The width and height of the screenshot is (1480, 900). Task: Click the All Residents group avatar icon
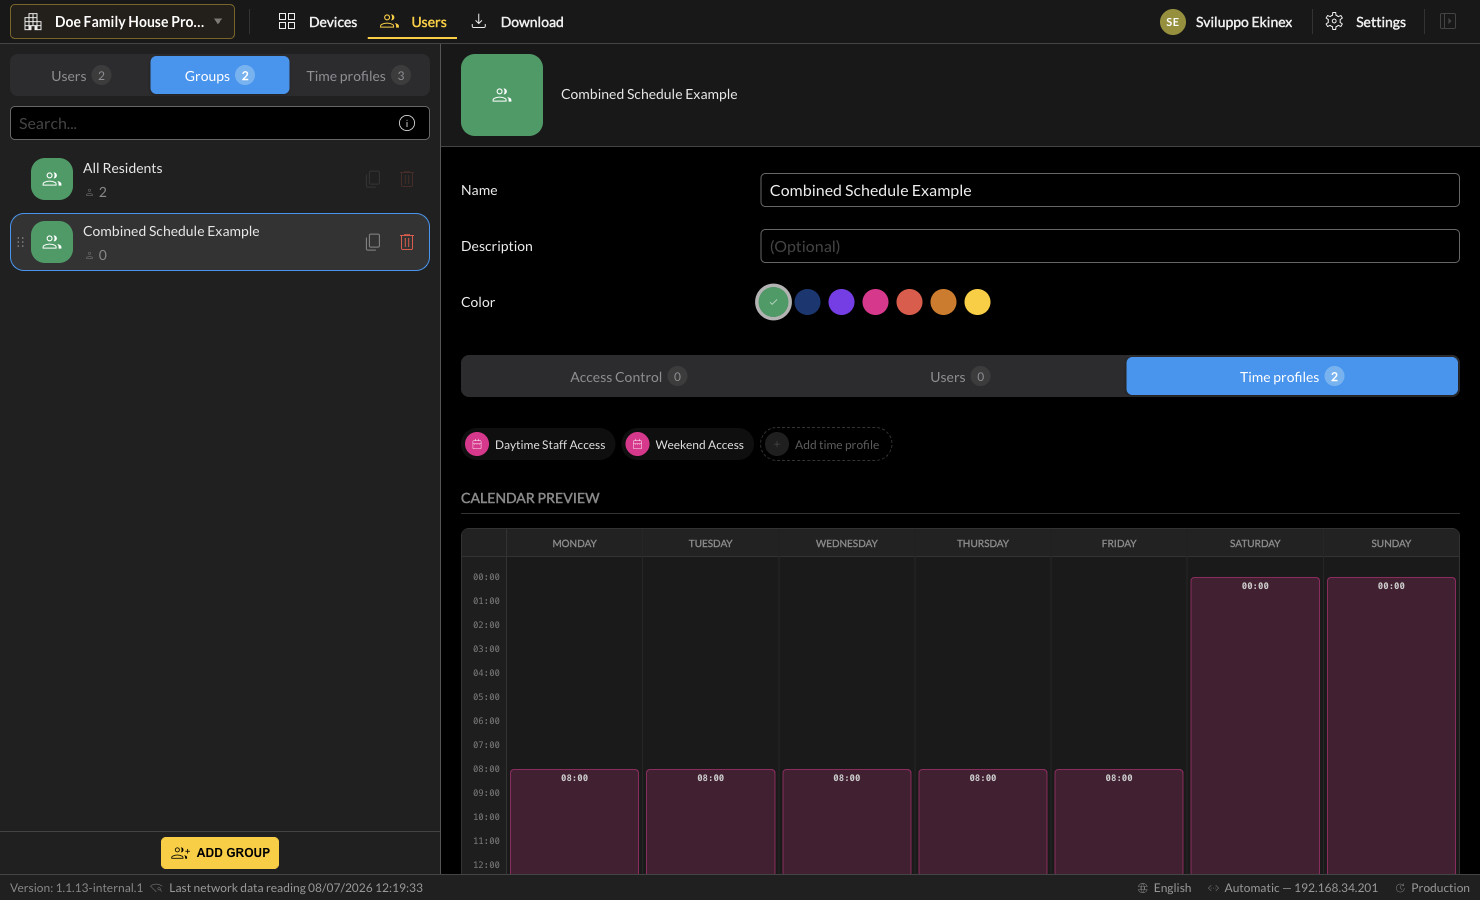52,179
